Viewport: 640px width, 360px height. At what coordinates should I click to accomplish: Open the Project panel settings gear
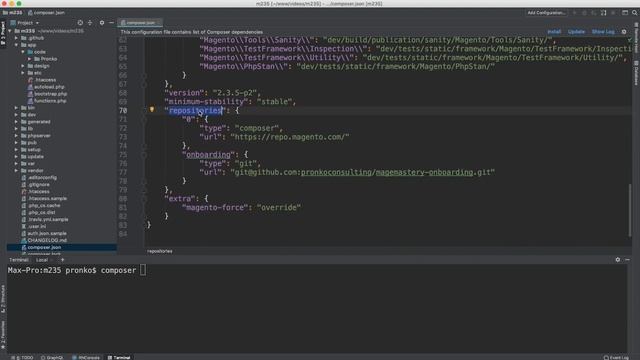102,23
